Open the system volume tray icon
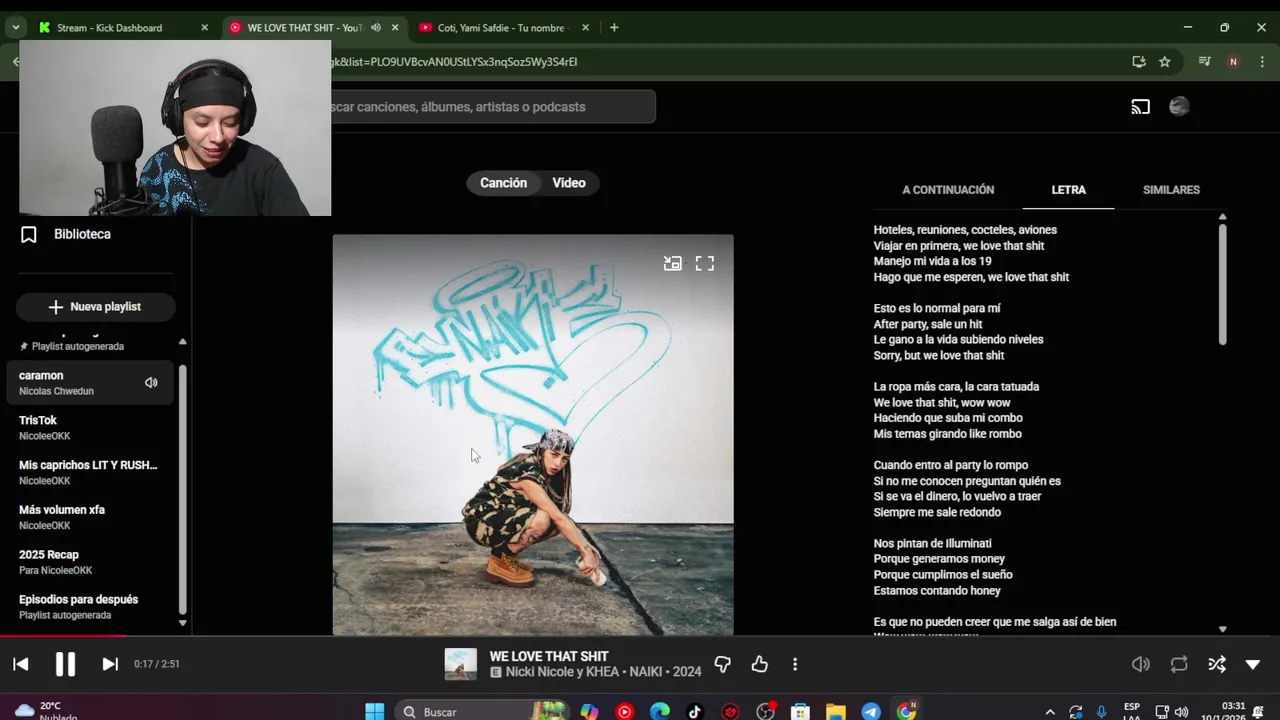This screenshot has width=1280, height=720. click(x=1181, y=712)
